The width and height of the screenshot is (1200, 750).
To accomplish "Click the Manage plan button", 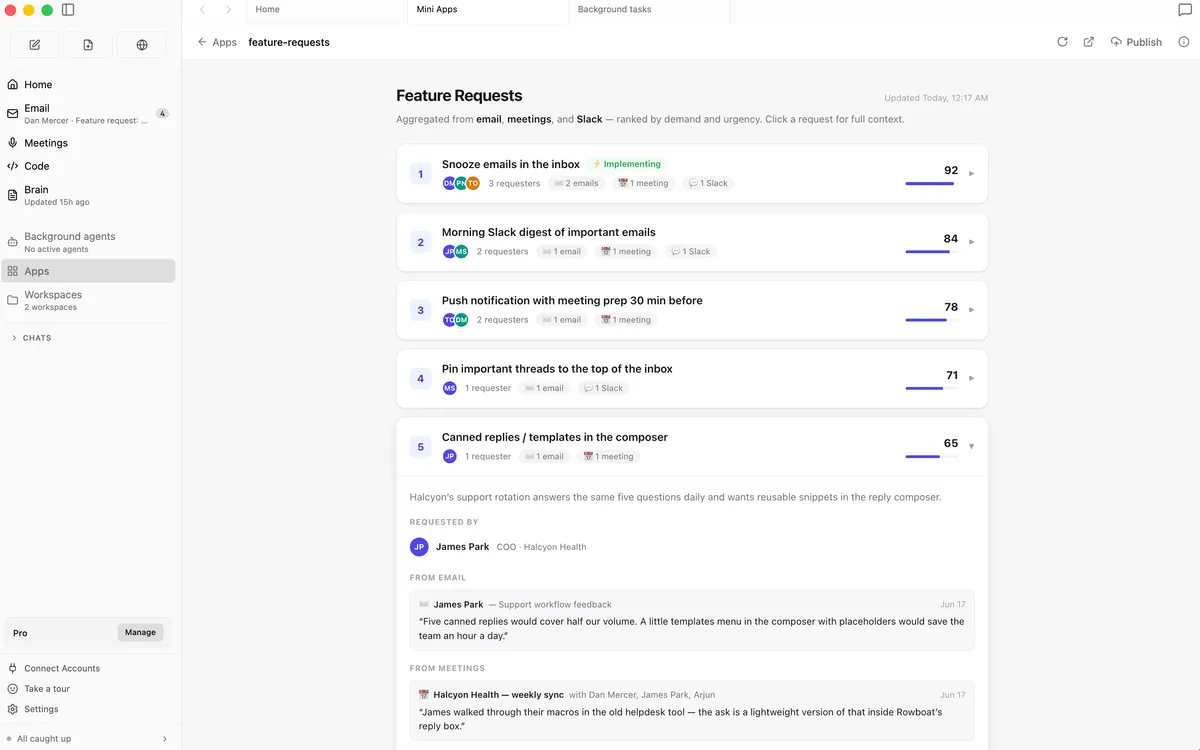I will coord(140,632).
